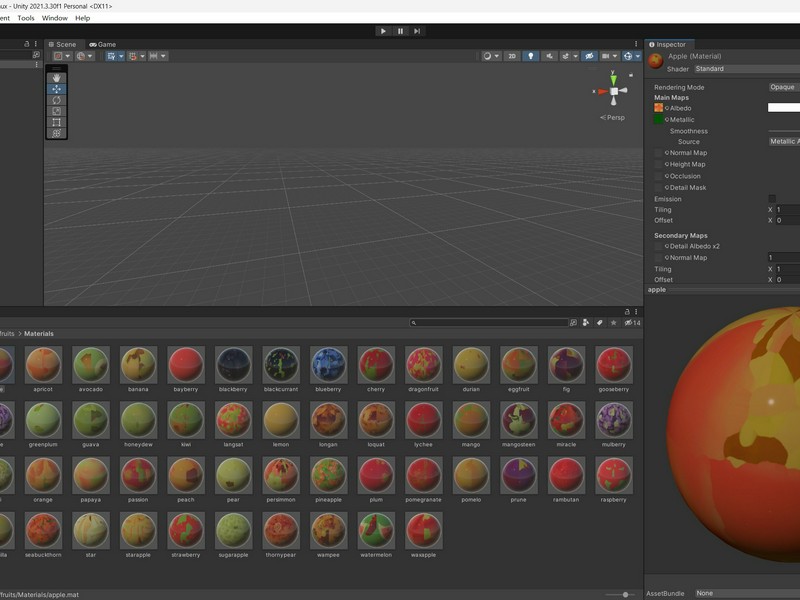Click the Albedo white color swatch
Viewport: 800px width, 600px height.
[x=784, y=108]
